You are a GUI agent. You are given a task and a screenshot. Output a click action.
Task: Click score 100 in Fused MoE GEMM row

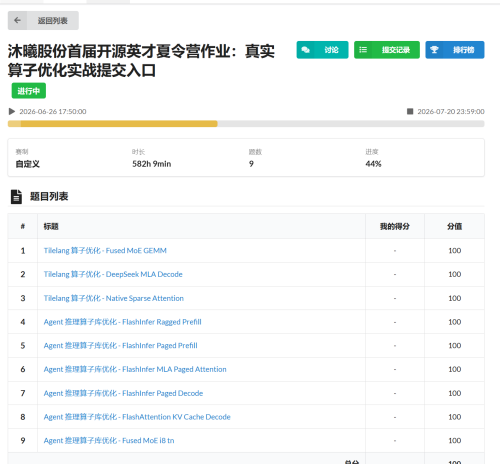(x=455, y=250)
